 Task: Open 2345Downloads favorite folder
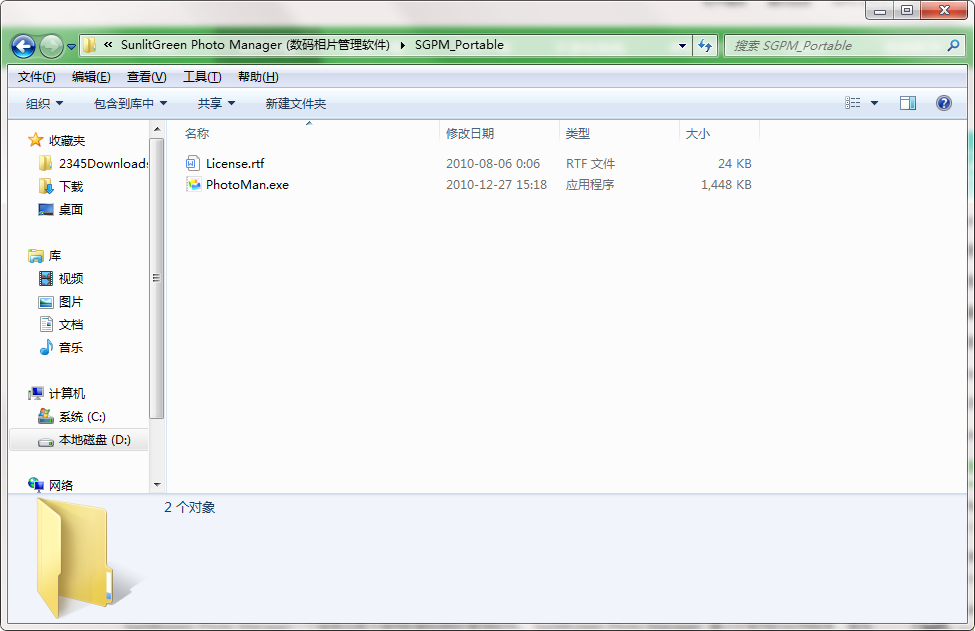pyautogui.click(x=103, y=164)
